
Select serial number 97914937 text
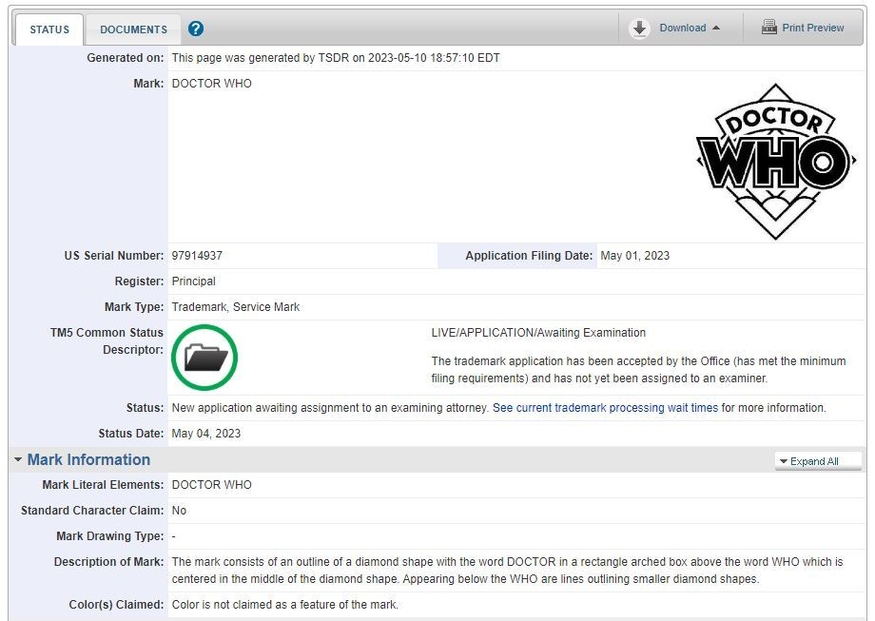(x=197, y=256)
